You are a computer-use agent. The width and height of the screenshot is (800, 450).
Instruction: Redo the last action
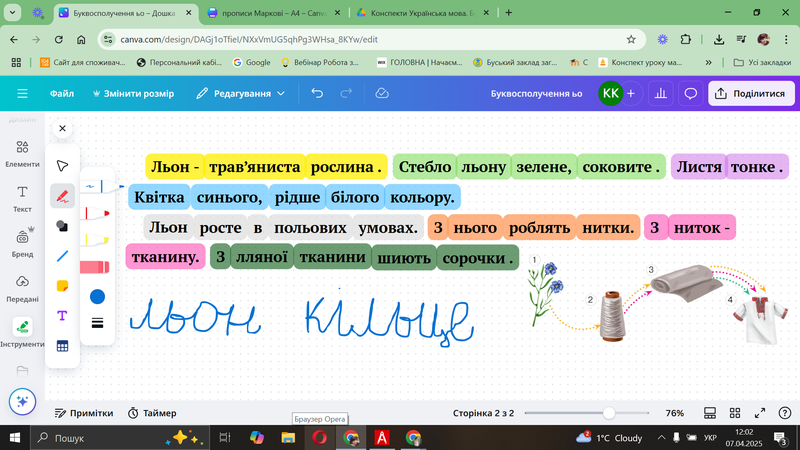(x=346, y=93)
